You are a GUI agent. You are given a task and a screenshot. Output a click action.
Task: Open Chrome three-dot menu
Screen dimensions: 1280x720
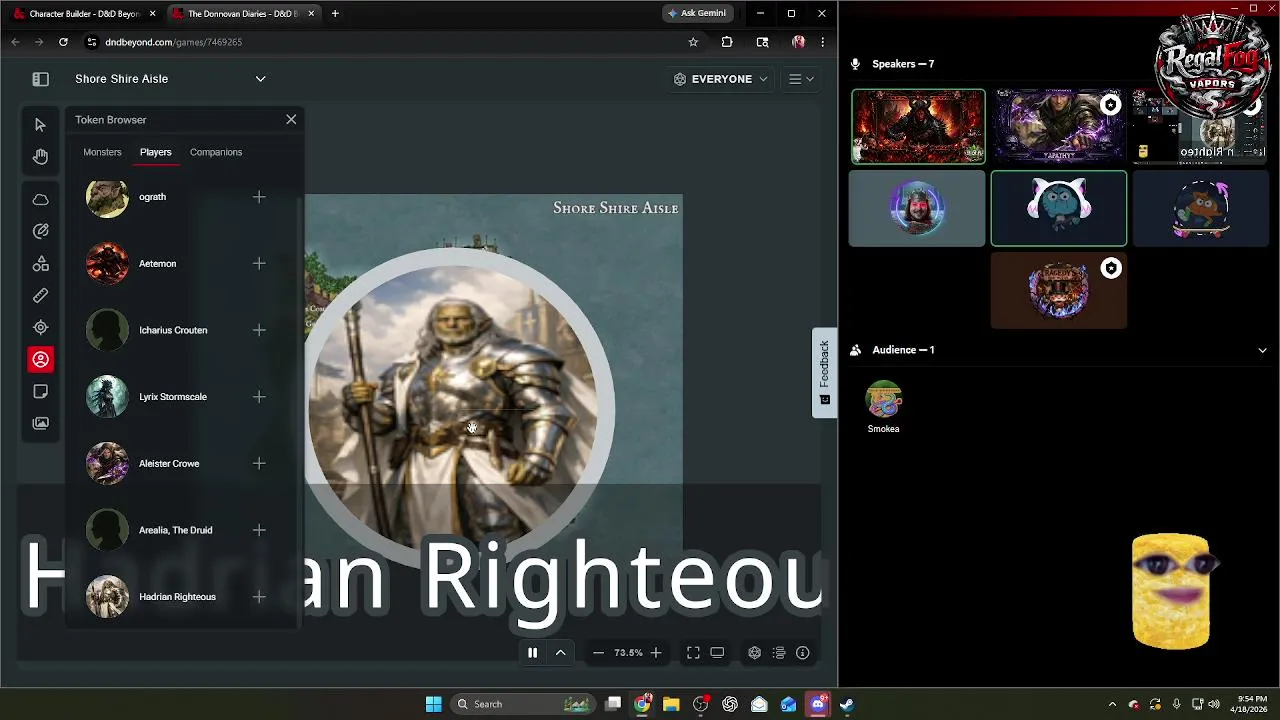(822, 42)
